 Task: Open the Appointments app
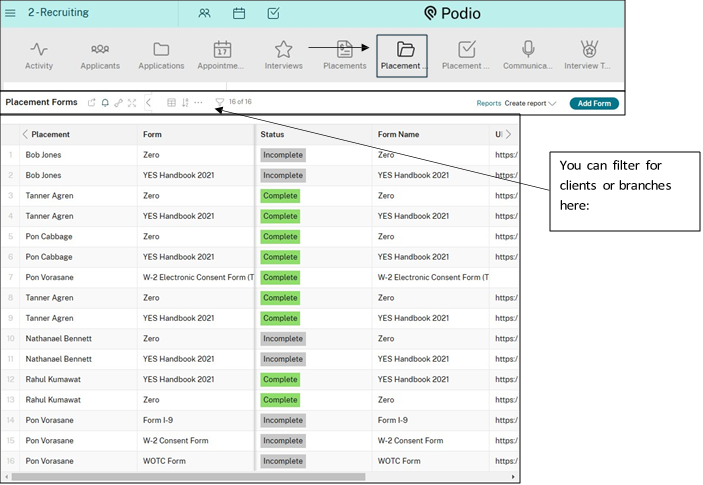[x=221, y=56]
